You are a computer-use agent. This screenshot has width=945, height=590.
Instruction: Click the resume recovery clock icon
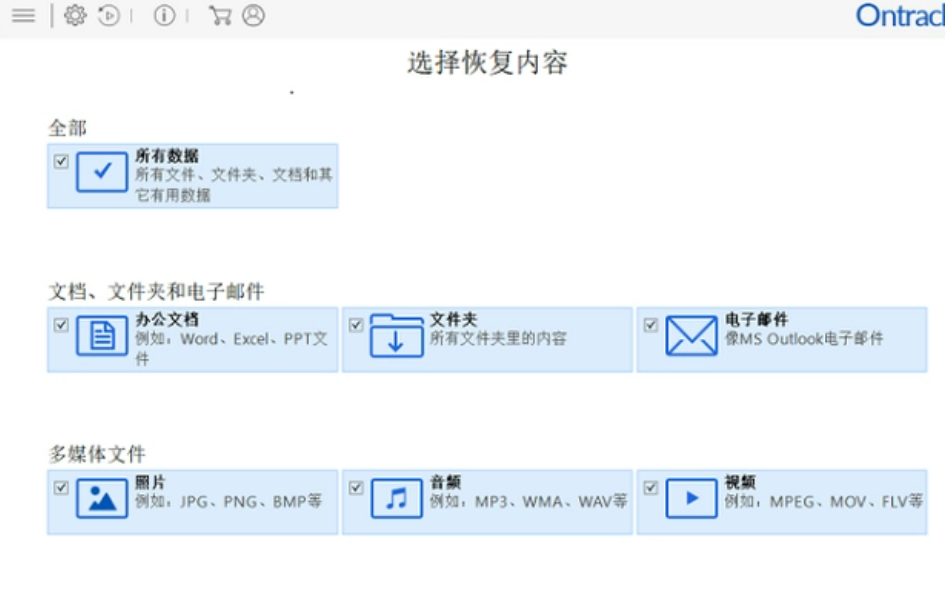(108, 15)
